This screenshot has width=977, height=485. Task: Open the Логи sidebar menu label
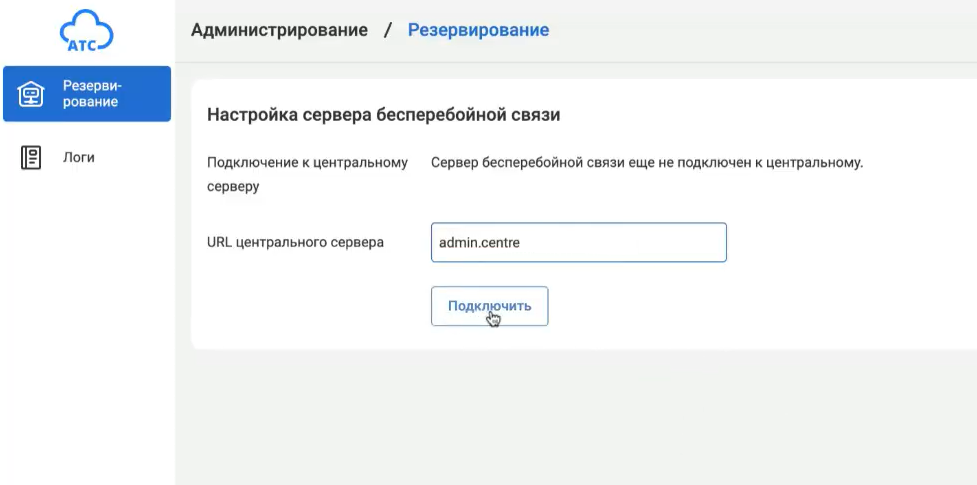79,157
